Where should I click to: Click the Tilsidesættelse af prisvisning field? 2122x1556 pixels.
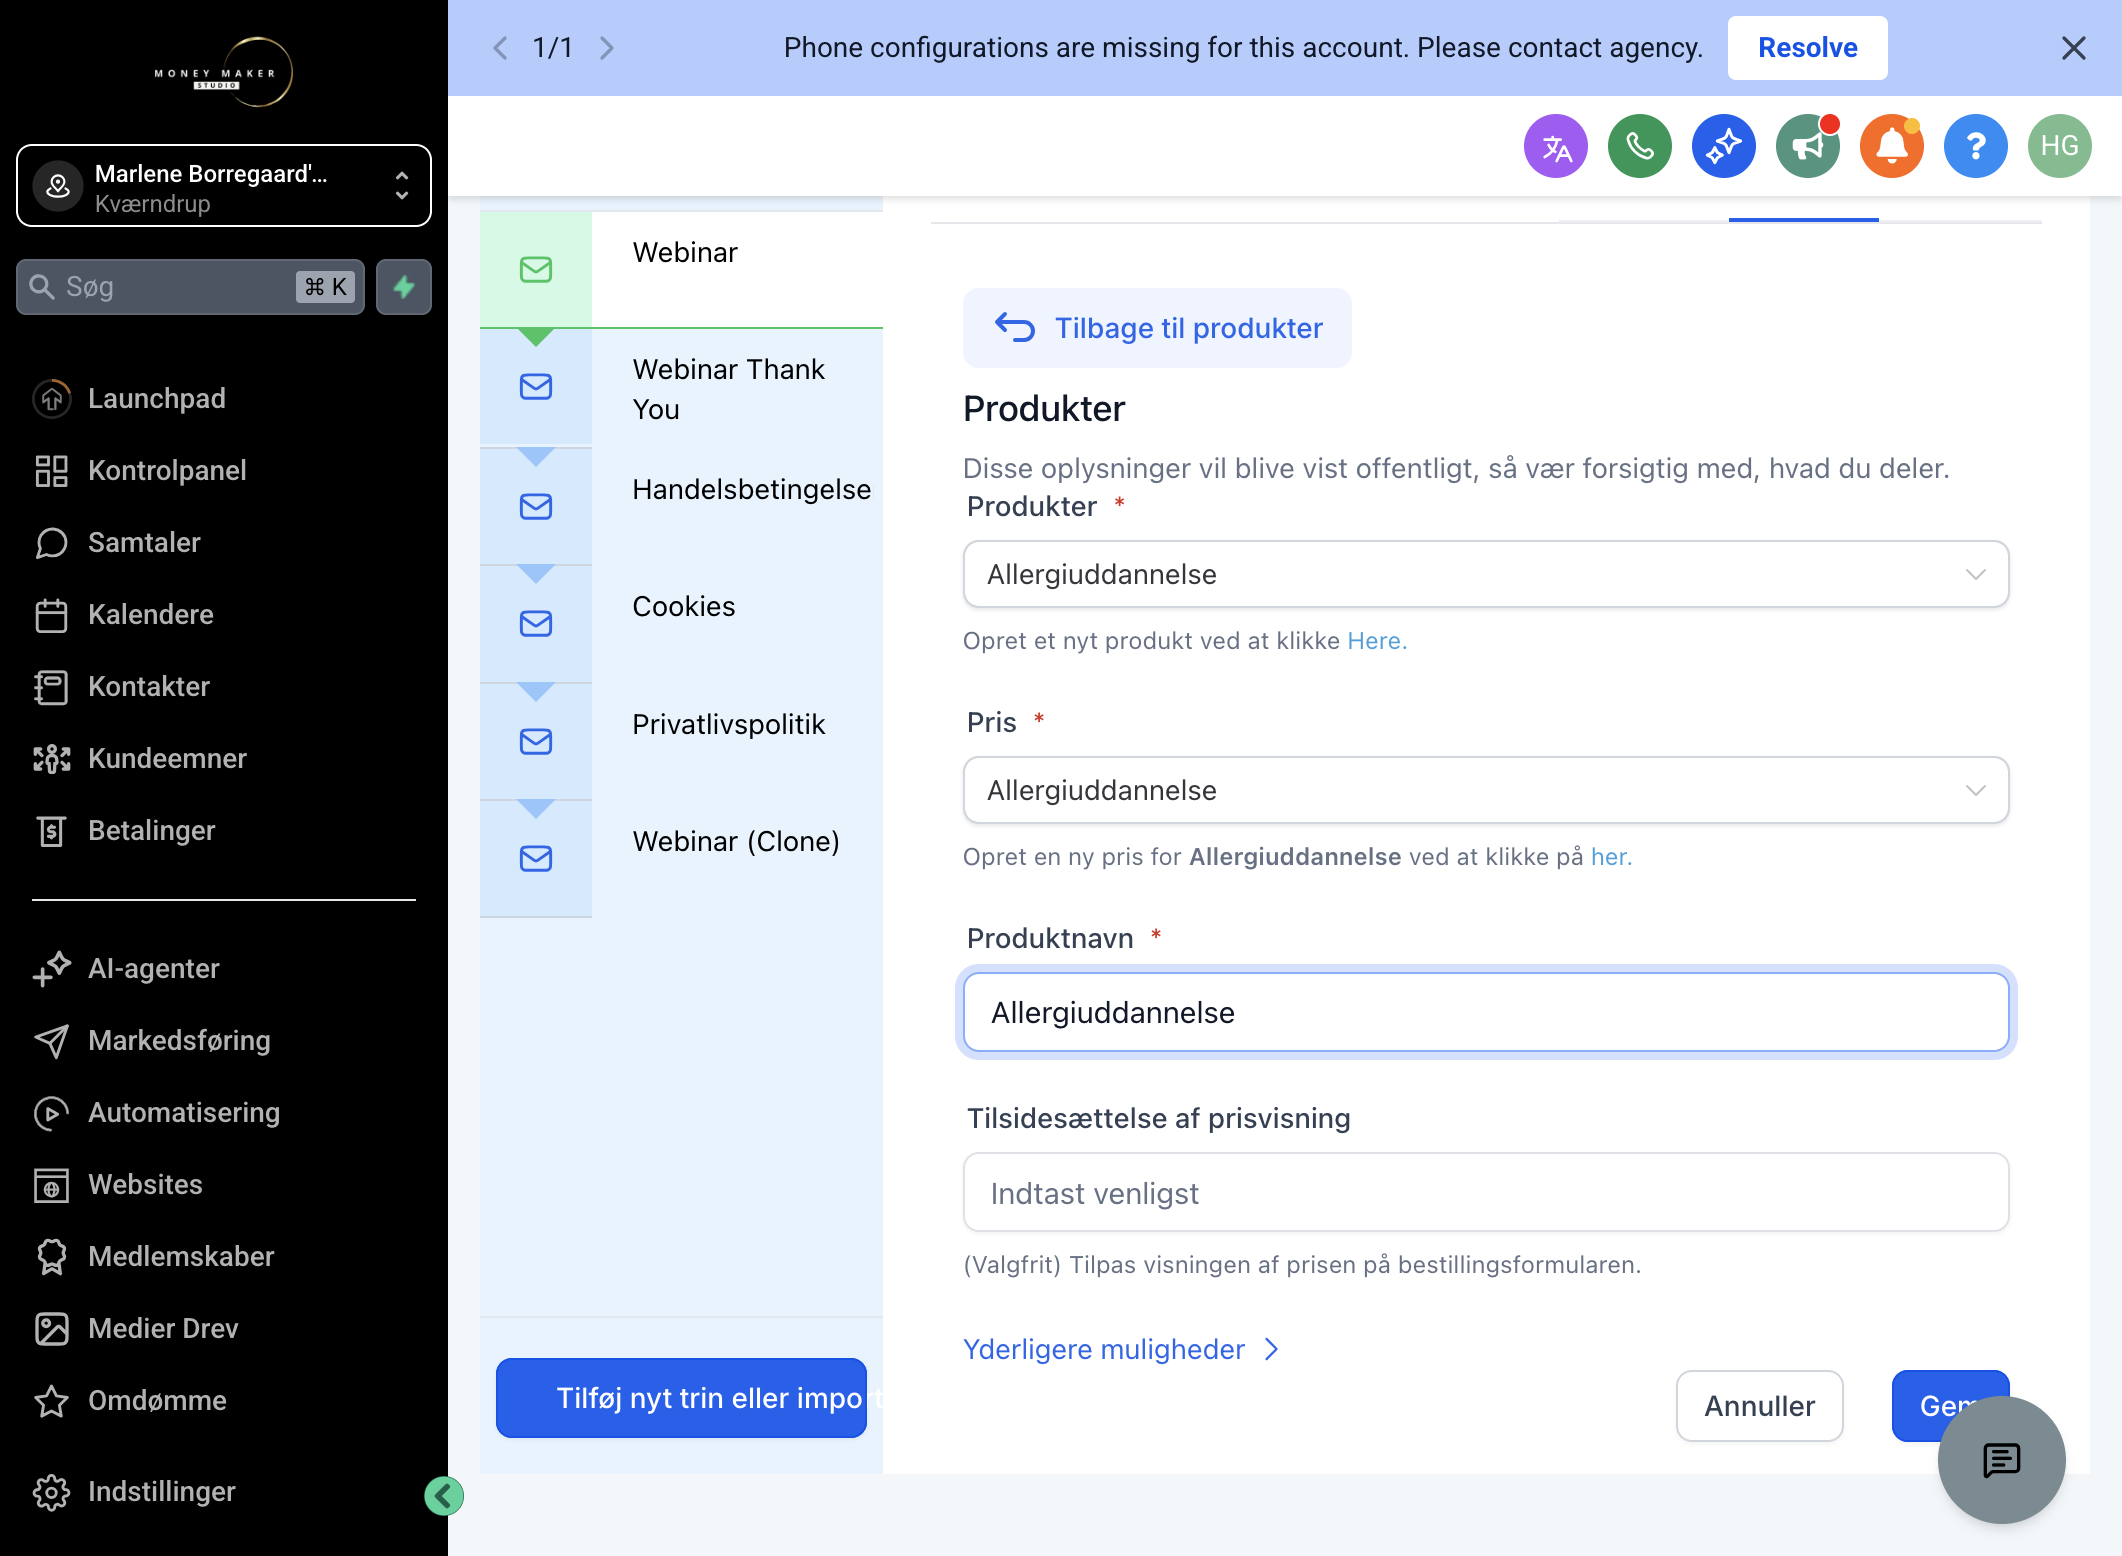(x=1486, y=1192)
